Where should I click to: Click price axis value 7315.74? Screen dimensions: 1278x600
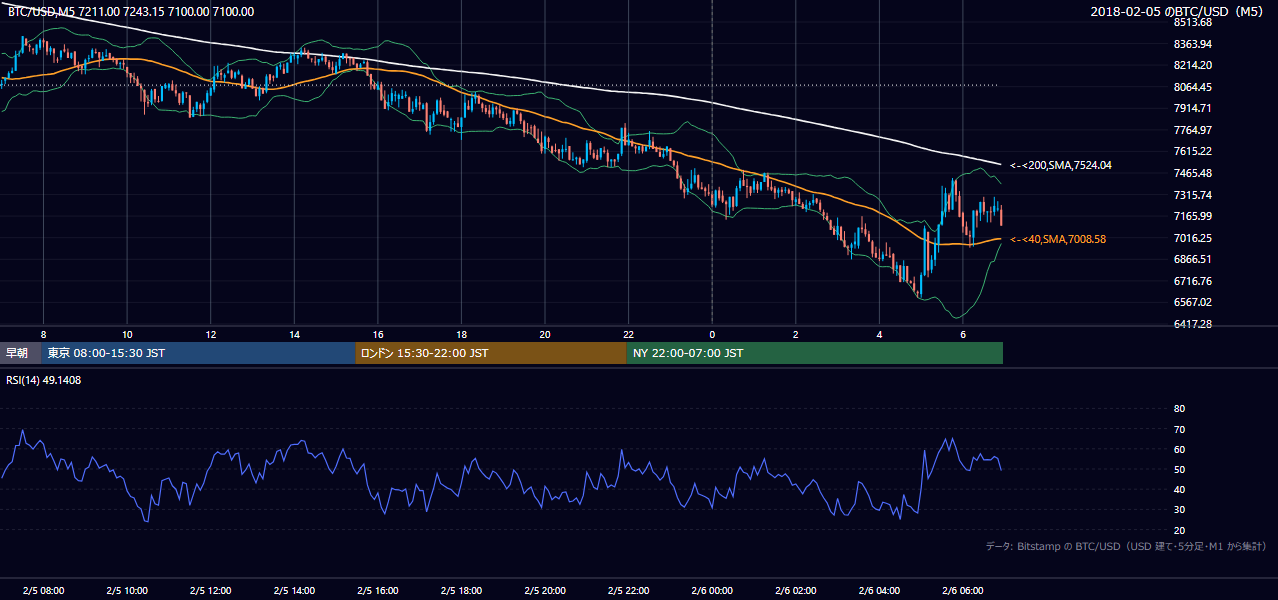tap(1193, 195)
